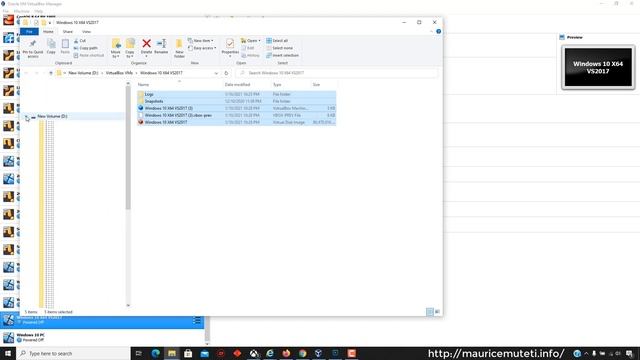Select New Volume (D:) in navigation pane
This screenshot has width=640, height=360.
(52, 116)
